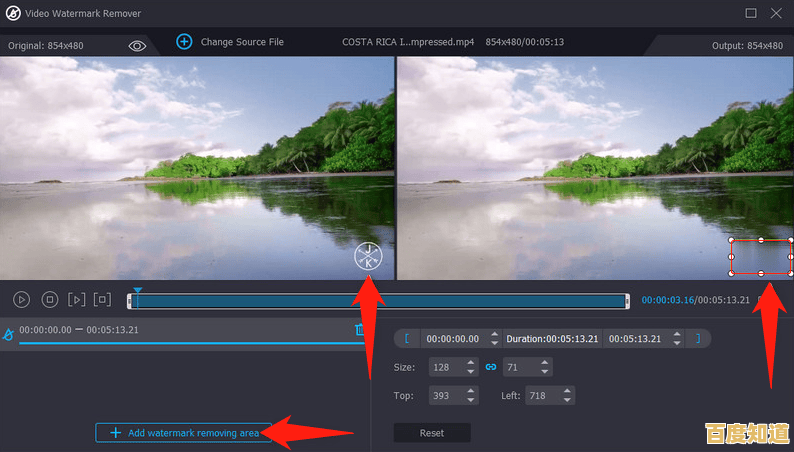Decrease the Top position value stepper

(x=471, y=400)
